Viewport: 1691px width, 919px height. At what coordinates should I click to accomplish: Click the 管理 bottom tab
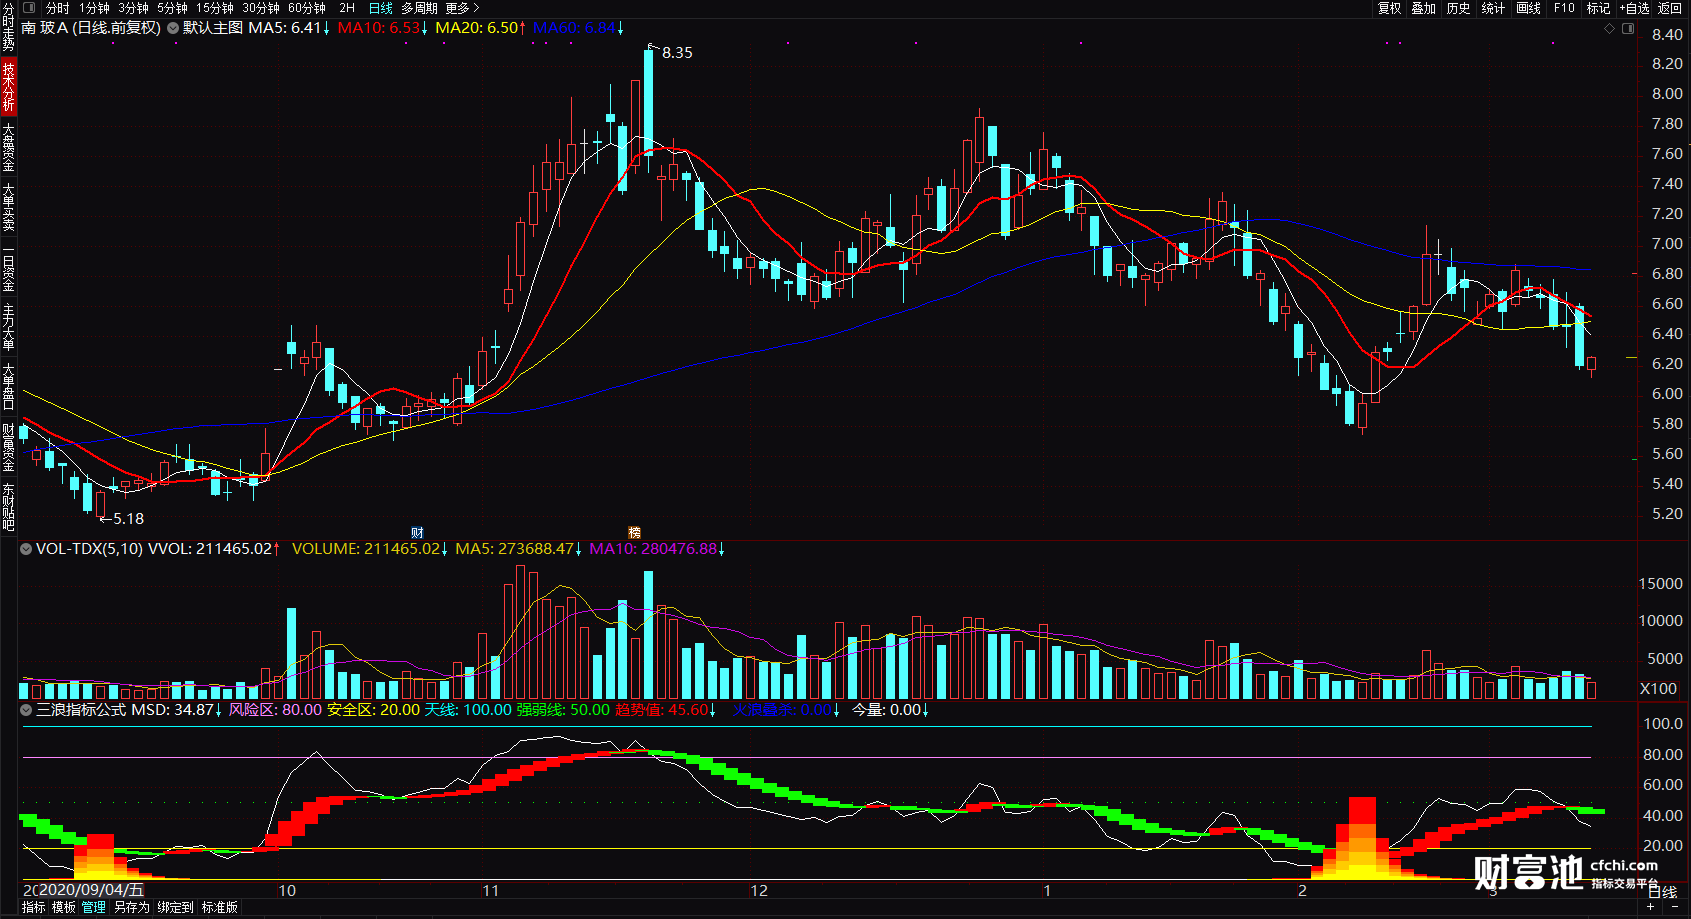point(94,908)
